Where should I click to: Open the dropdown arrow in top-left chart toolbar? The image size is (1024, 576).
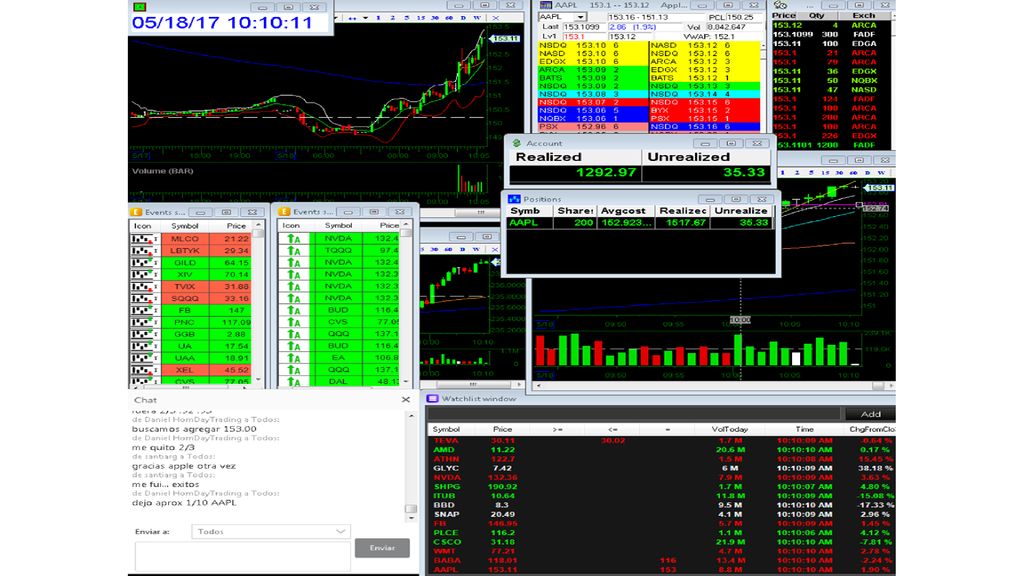pos(365,18)
